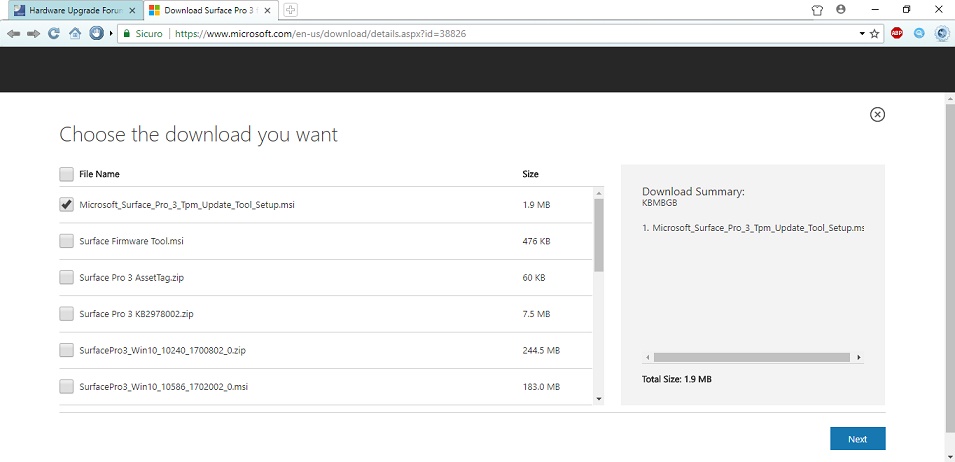Click the page scrollbar up arrow

click(x=950, y=98)
